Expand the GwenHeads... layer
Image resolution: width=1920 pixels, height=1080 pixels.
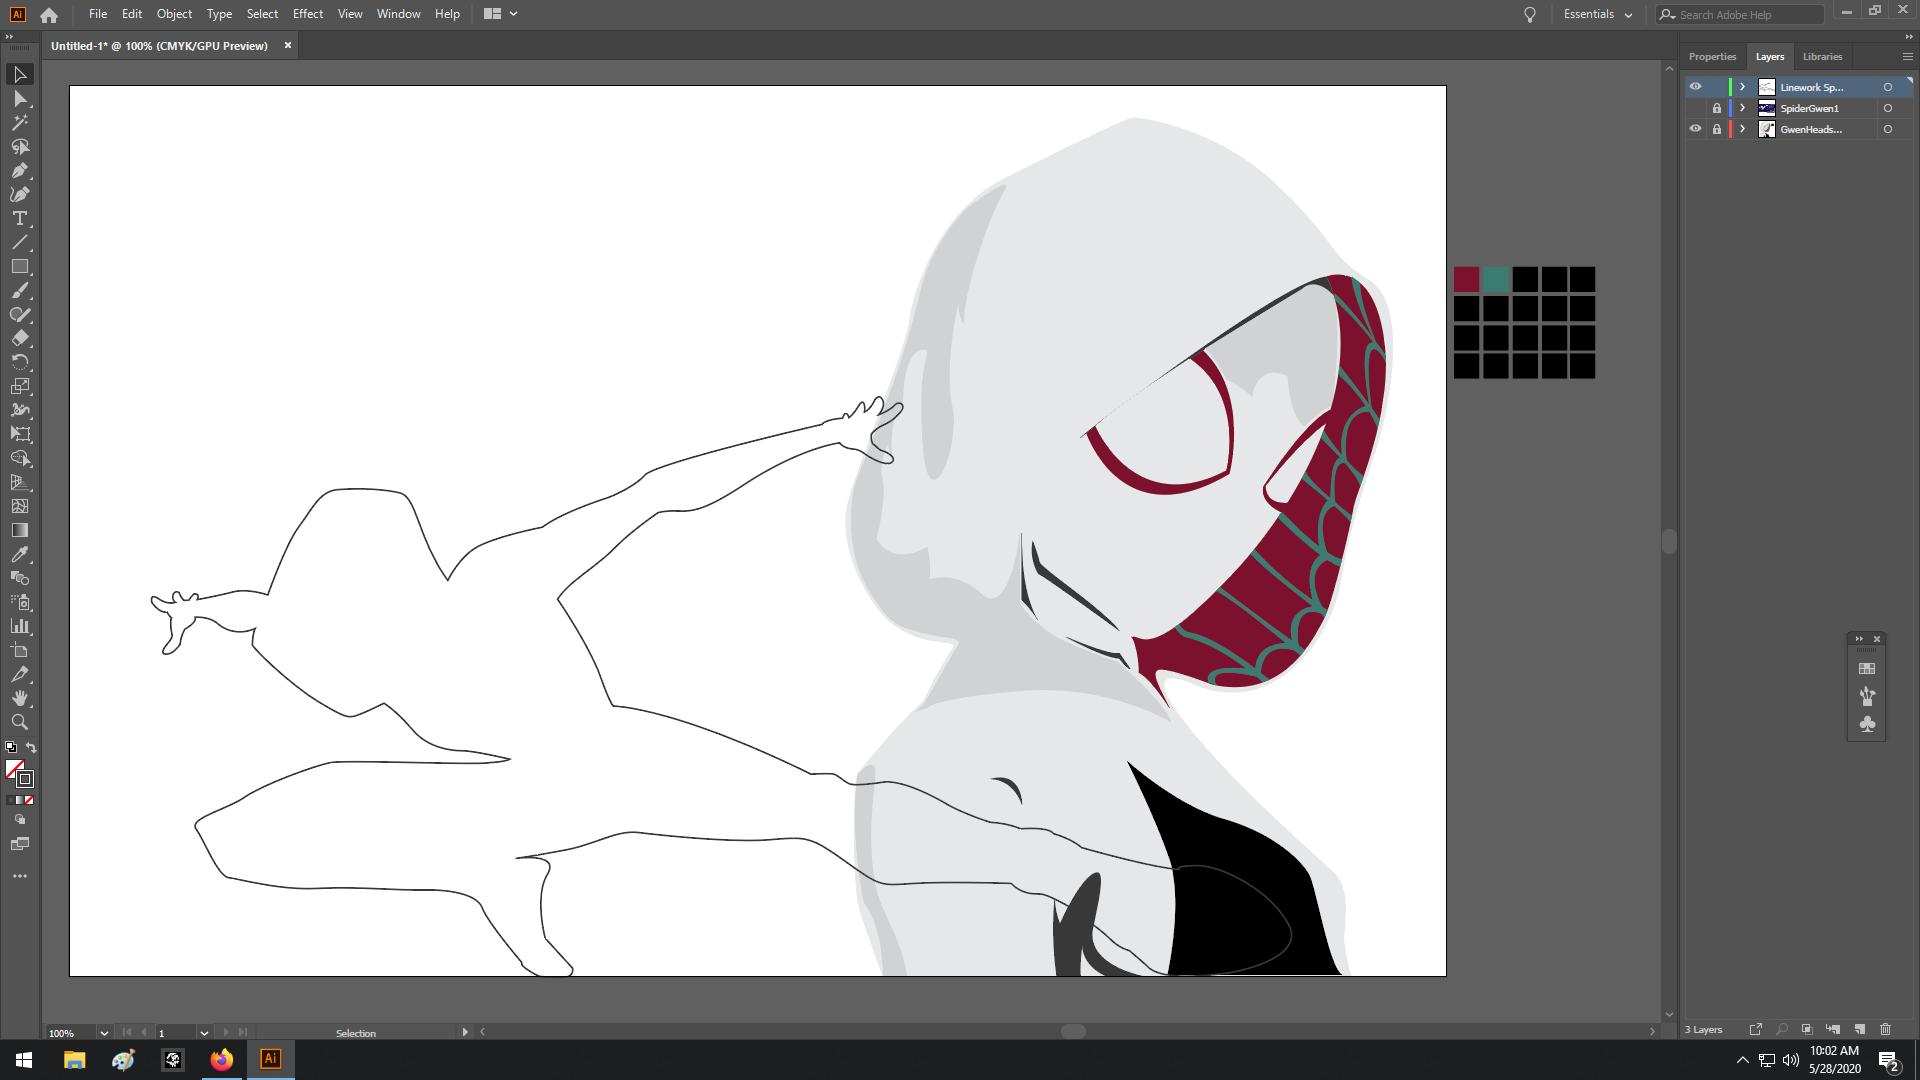[1743, 129]
